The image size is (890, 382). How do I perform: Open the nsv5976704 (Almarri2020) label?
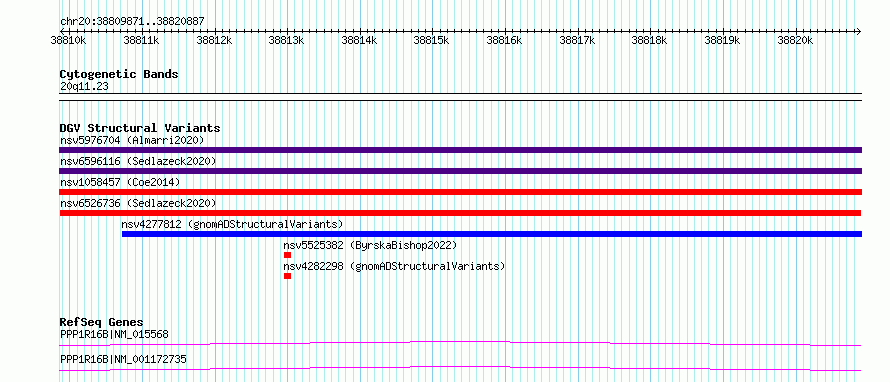pos(132,140)
